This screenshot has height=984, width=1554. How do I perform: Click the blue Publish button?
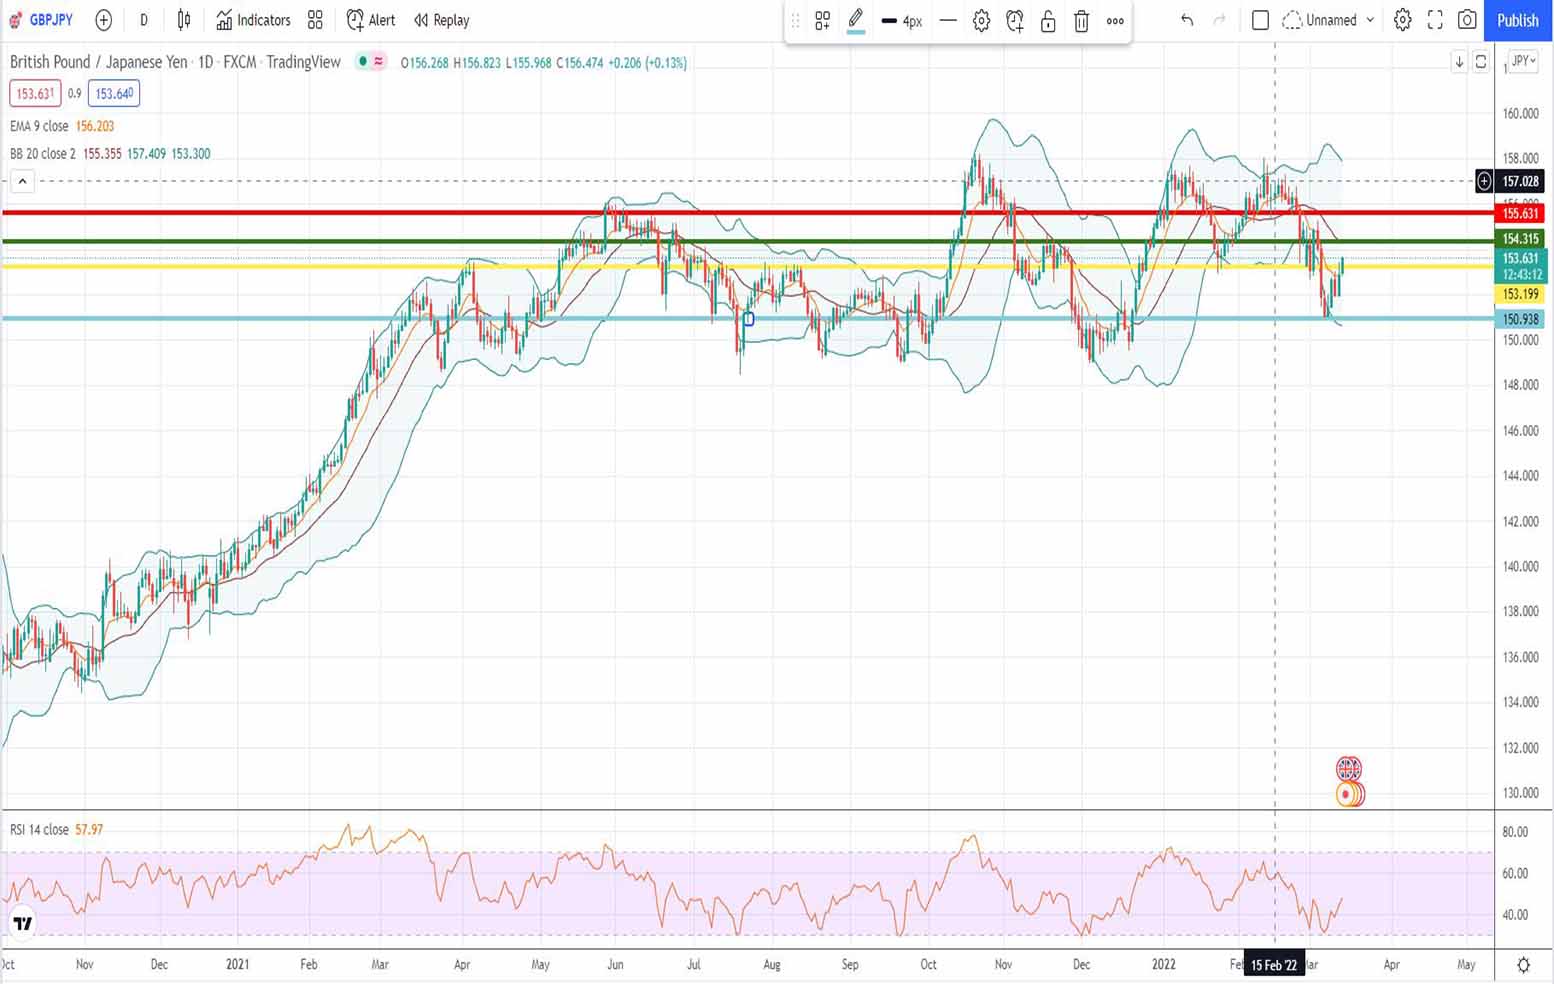click(x=1517, y=20)
